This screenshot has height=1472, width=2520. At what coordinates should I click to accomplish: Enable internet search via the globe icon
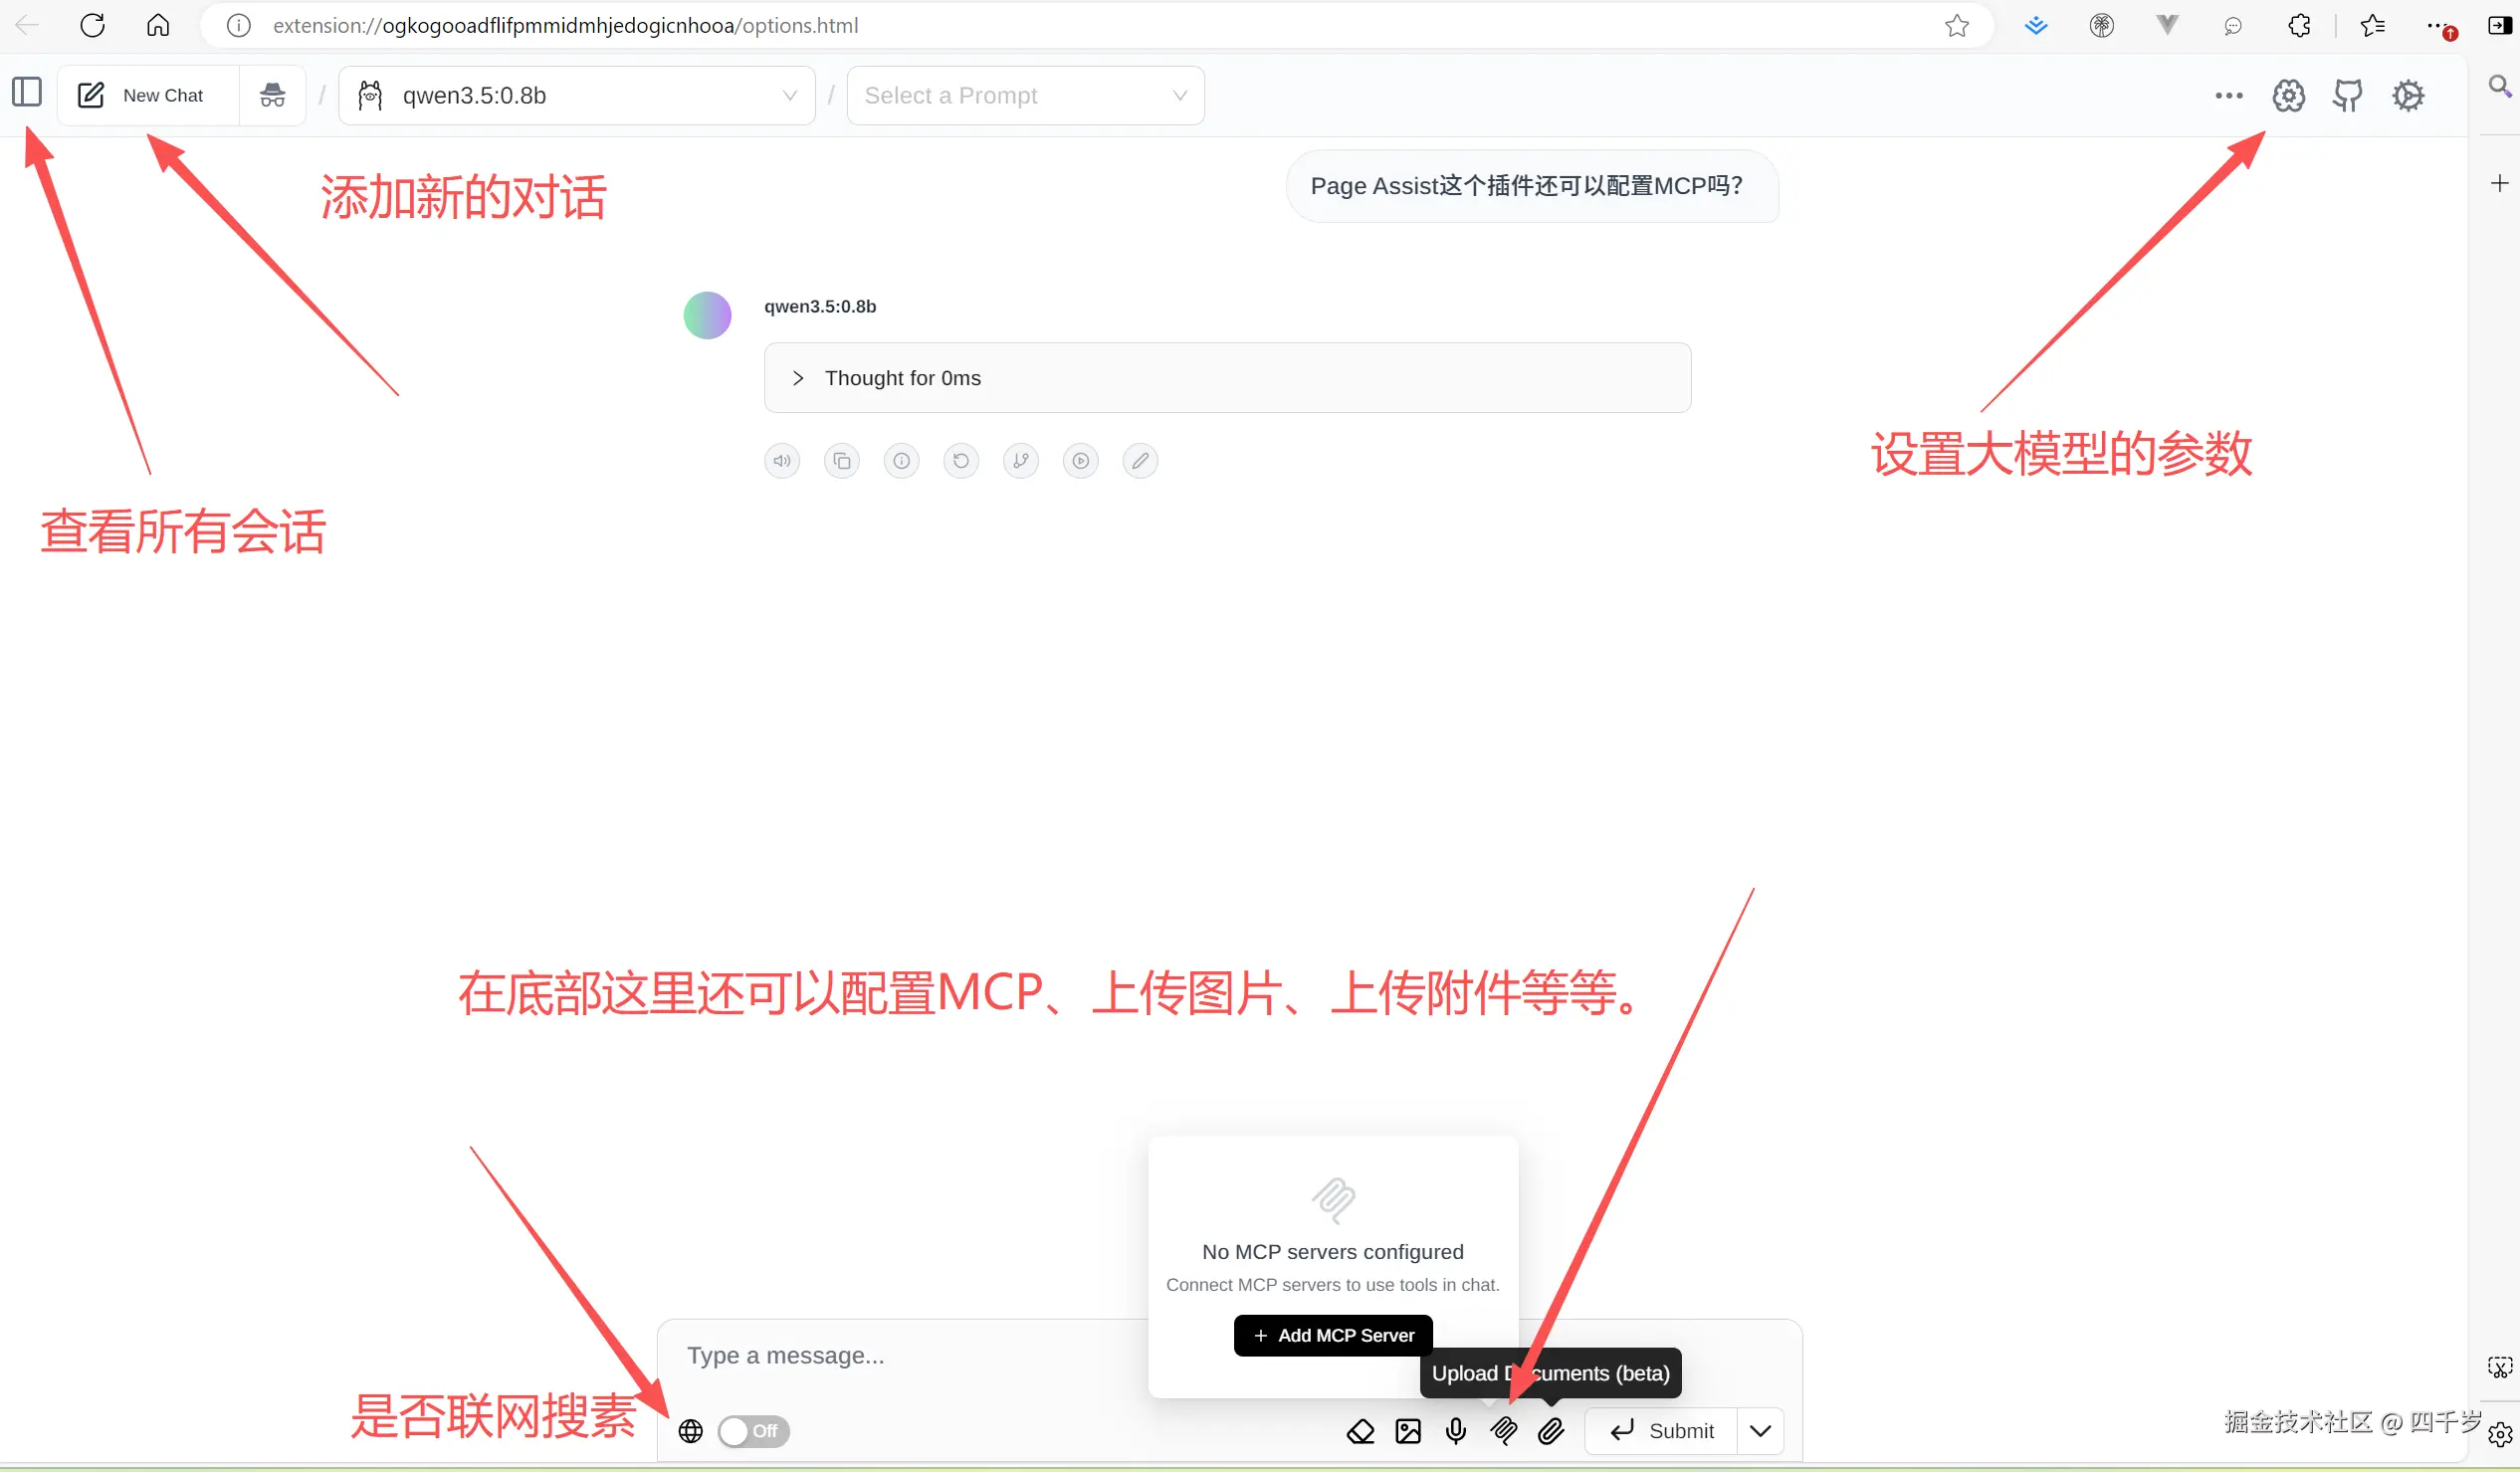tap(690, 1431)
